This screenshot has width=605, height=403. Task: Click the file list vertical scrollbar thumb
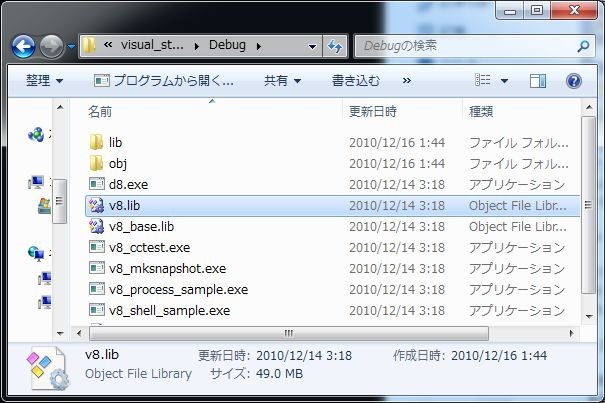coord(588,205)
